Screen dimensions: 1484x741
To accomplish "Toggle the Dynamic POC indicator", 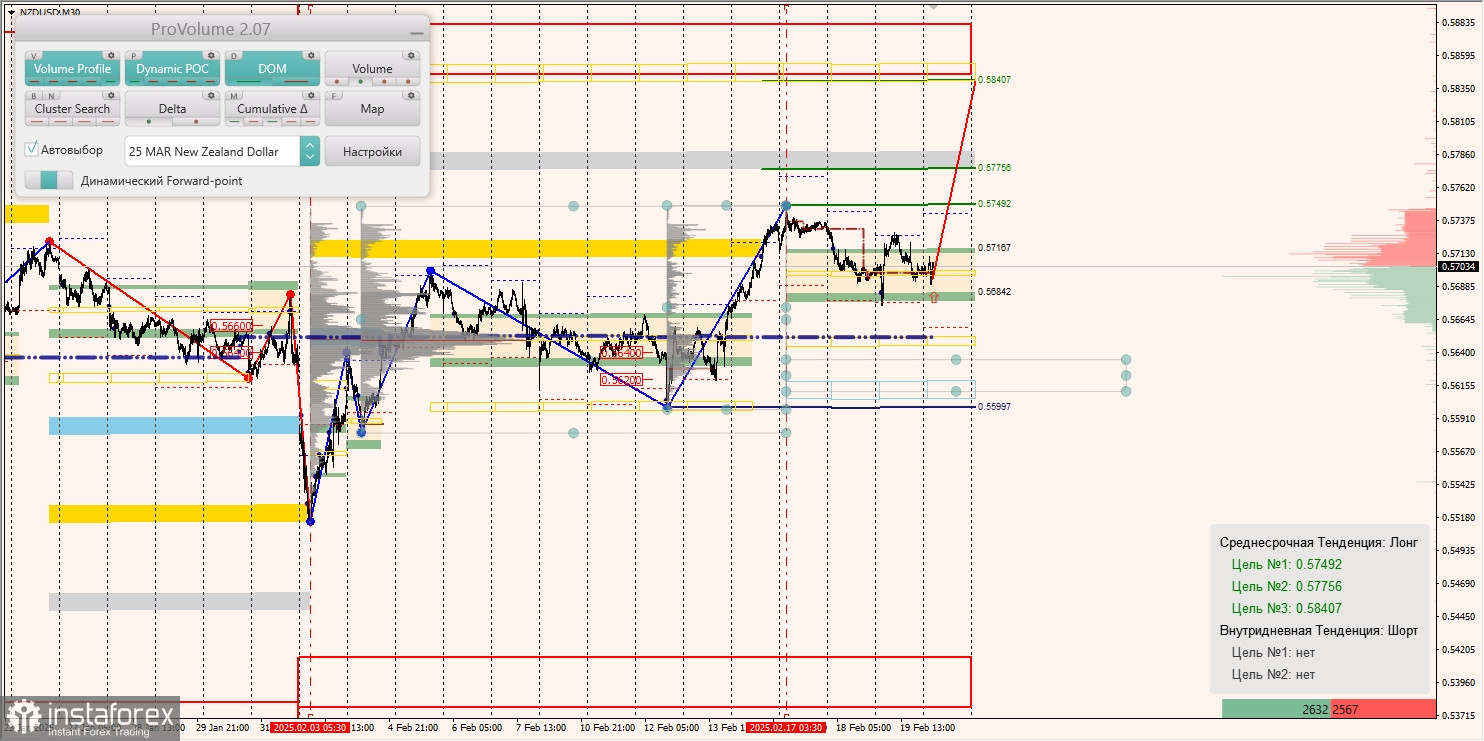I will 172,68.
